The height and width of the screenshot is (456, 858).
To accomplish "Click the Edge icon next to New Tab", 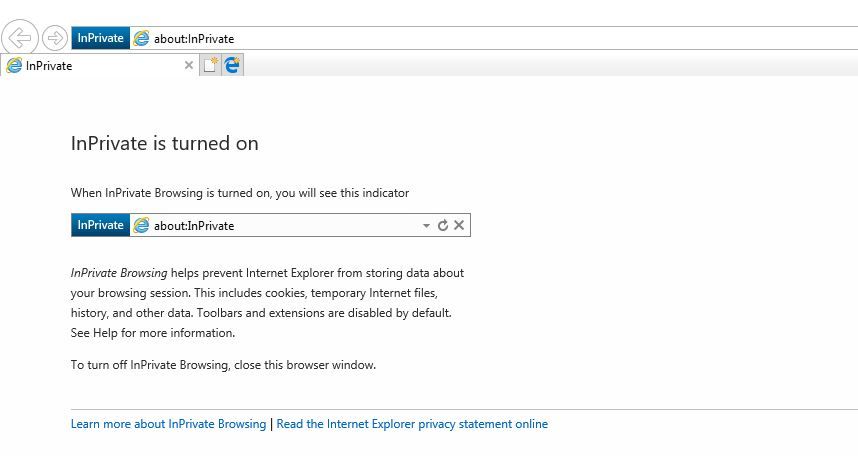I will pos(233,66).
